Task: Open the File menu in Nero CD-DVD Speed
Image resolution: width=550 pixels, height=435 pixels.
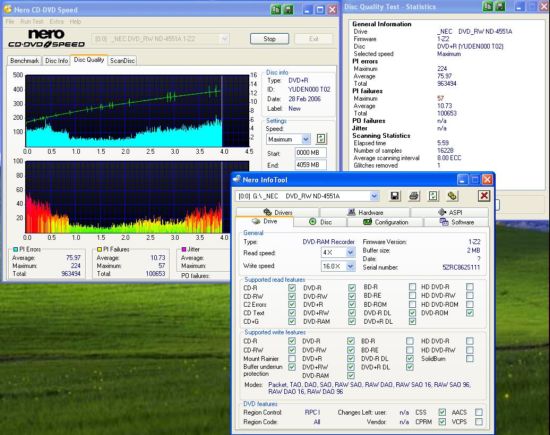Action: [10, 22]
